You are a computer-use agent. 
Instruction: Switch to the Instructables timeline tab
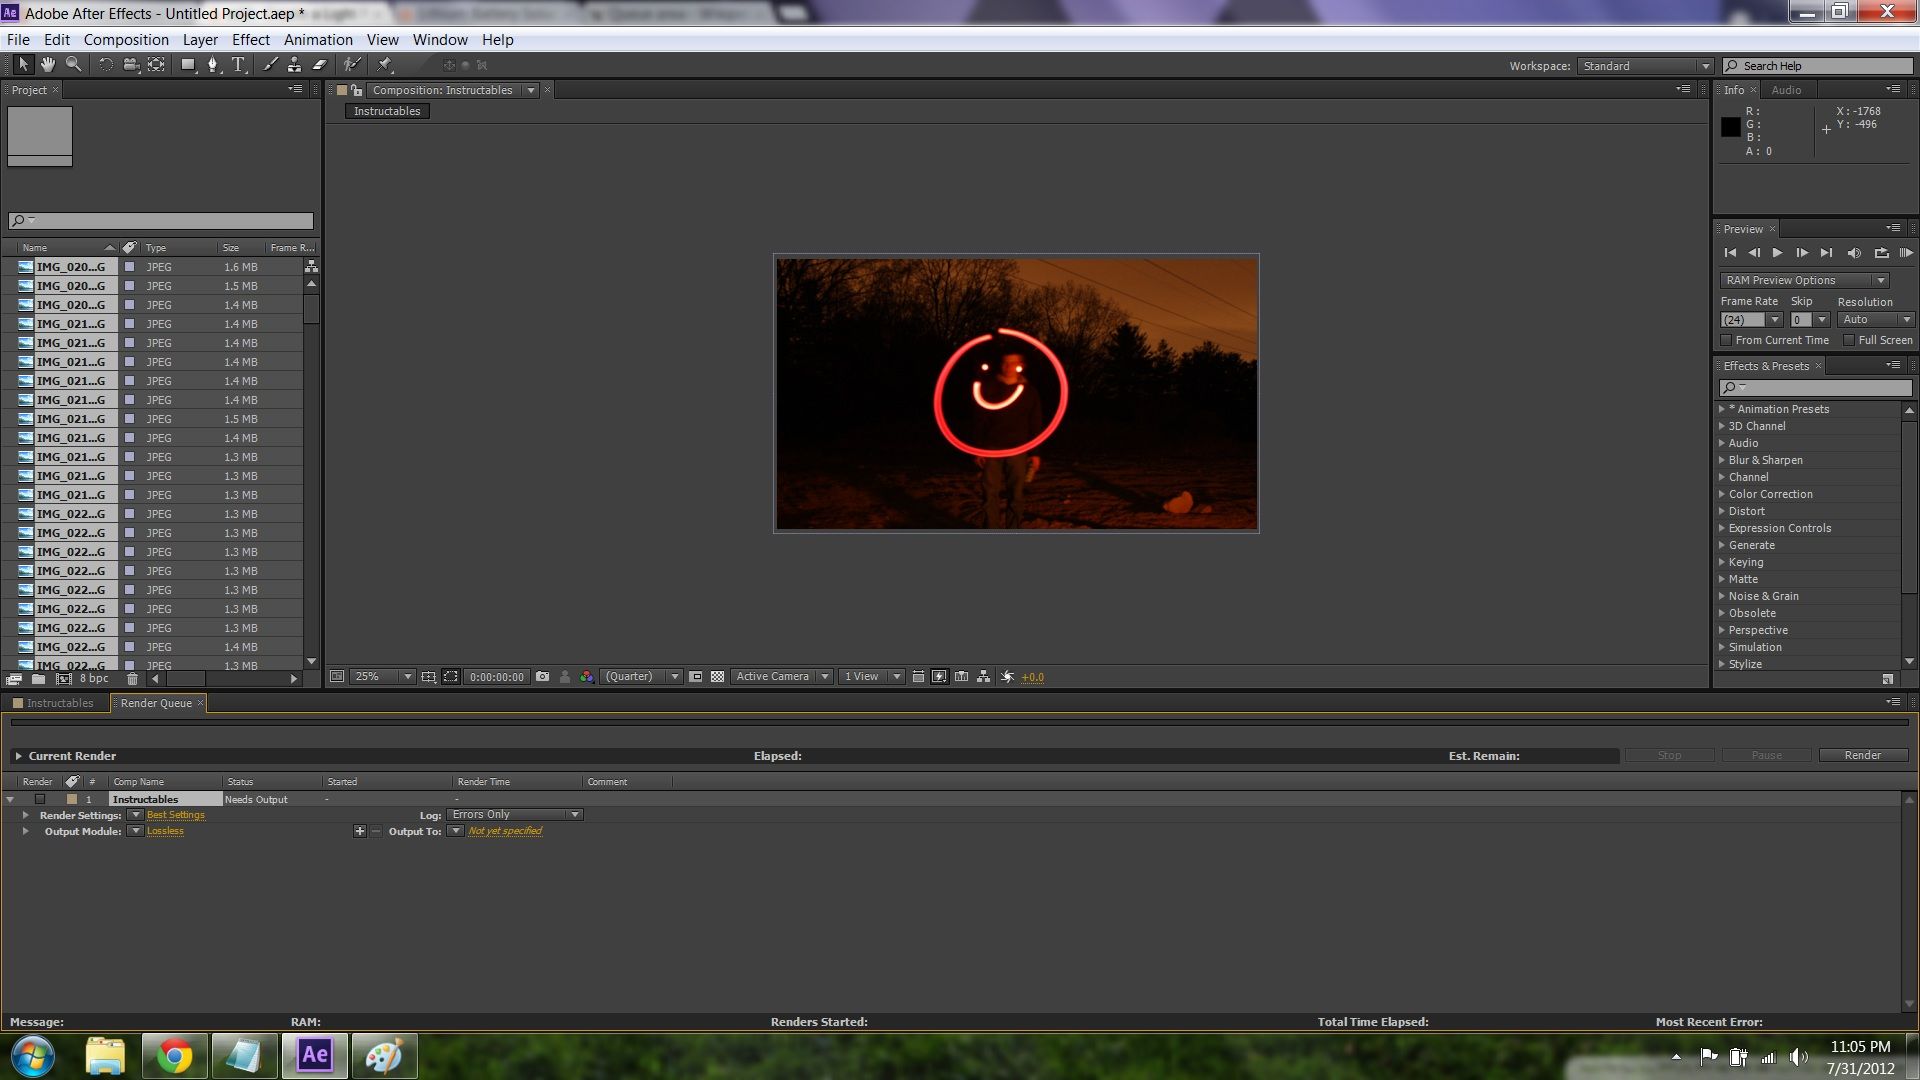tap(60, 703)
